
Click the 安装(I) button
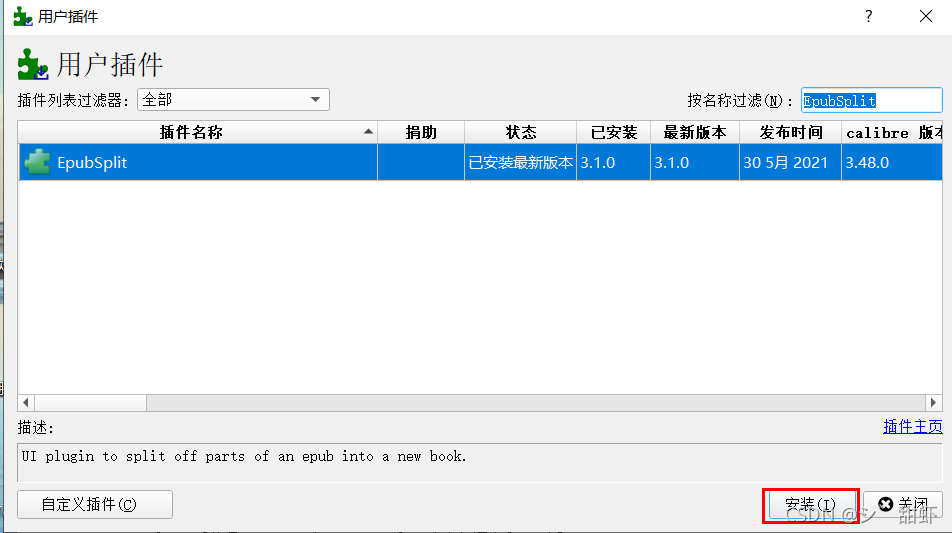[811, 504]
